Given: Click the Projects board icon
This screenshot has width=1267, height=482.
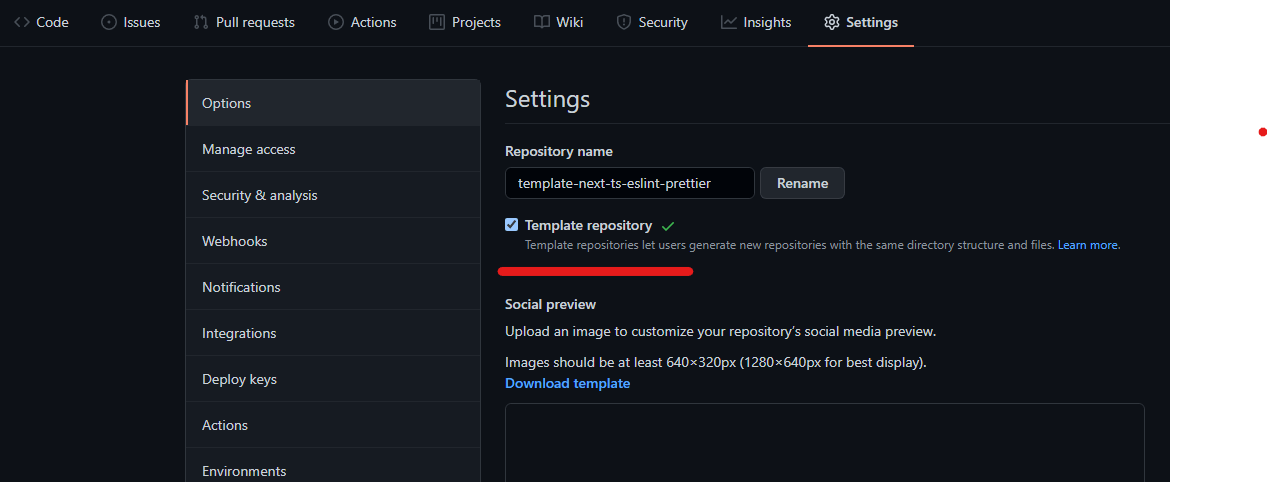Looking at the screenshot, I should click(437, 22).
